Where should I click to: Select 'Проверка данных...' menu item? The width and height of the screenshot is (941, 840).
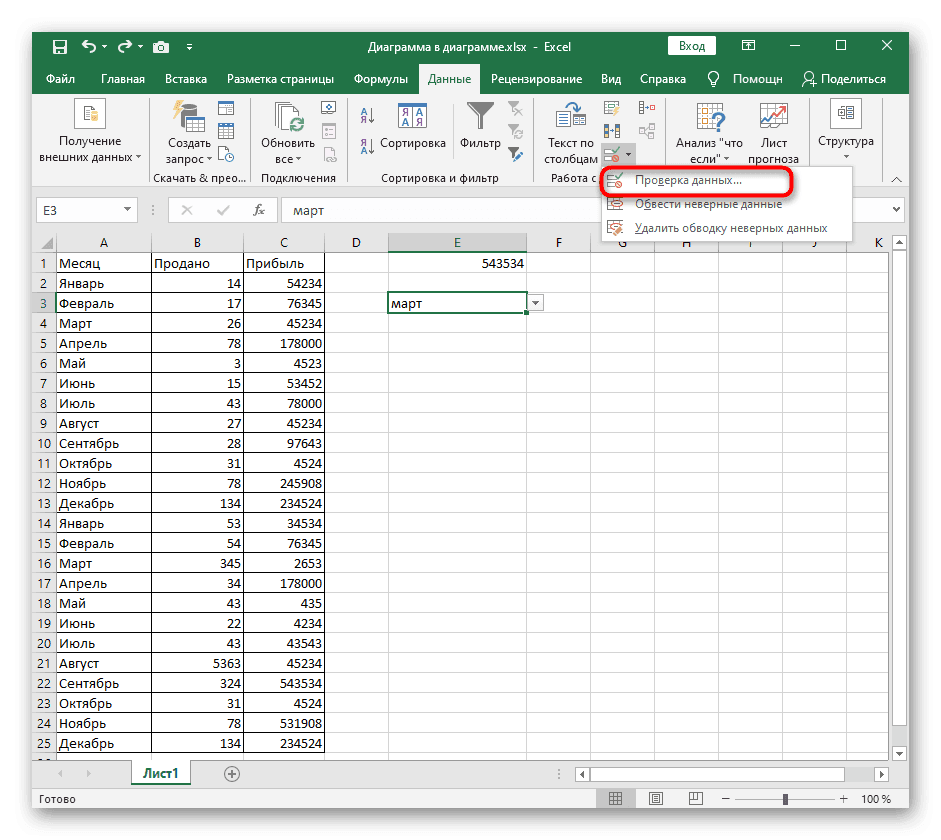pos(688,181)
